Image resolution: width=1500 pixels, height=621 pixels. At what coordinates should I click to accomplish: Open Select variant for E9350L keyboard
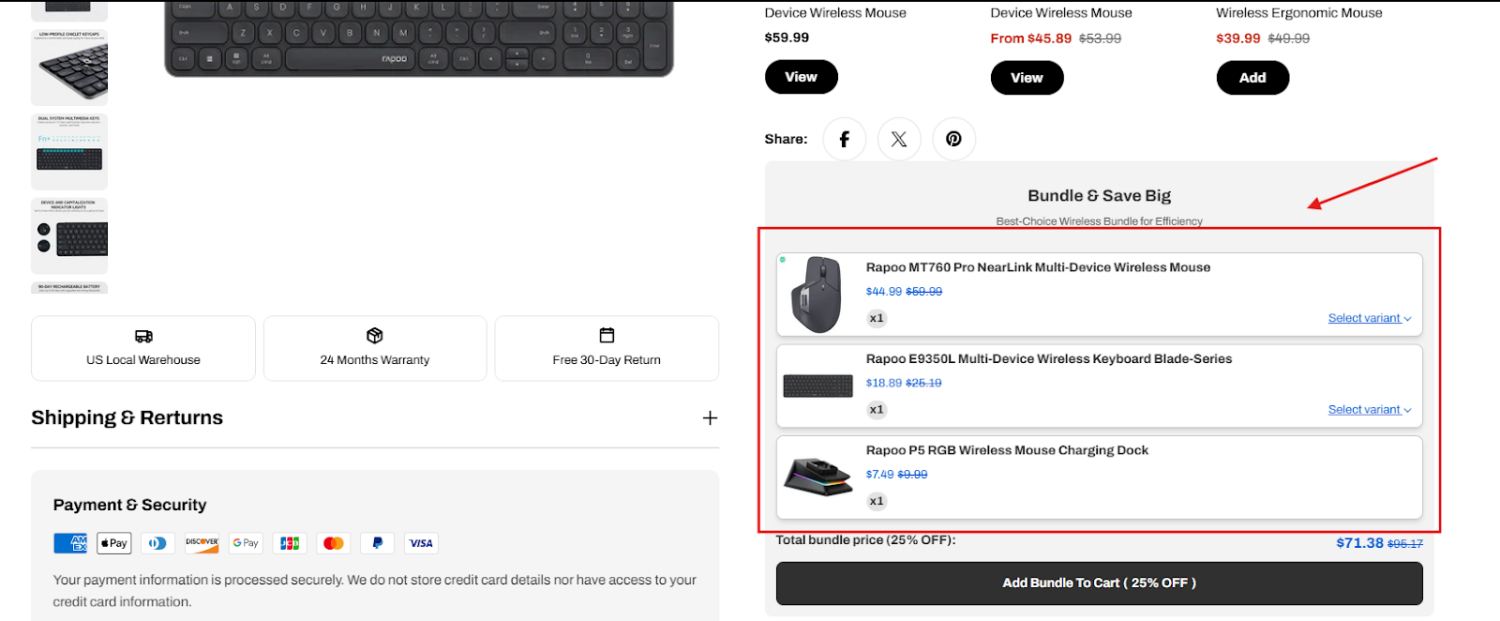pyautogui.click(x=1369, y=410)
